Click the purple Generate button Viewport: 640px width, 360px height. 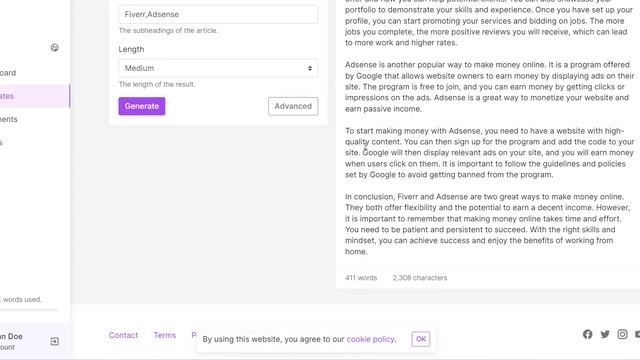coord(142,106)
